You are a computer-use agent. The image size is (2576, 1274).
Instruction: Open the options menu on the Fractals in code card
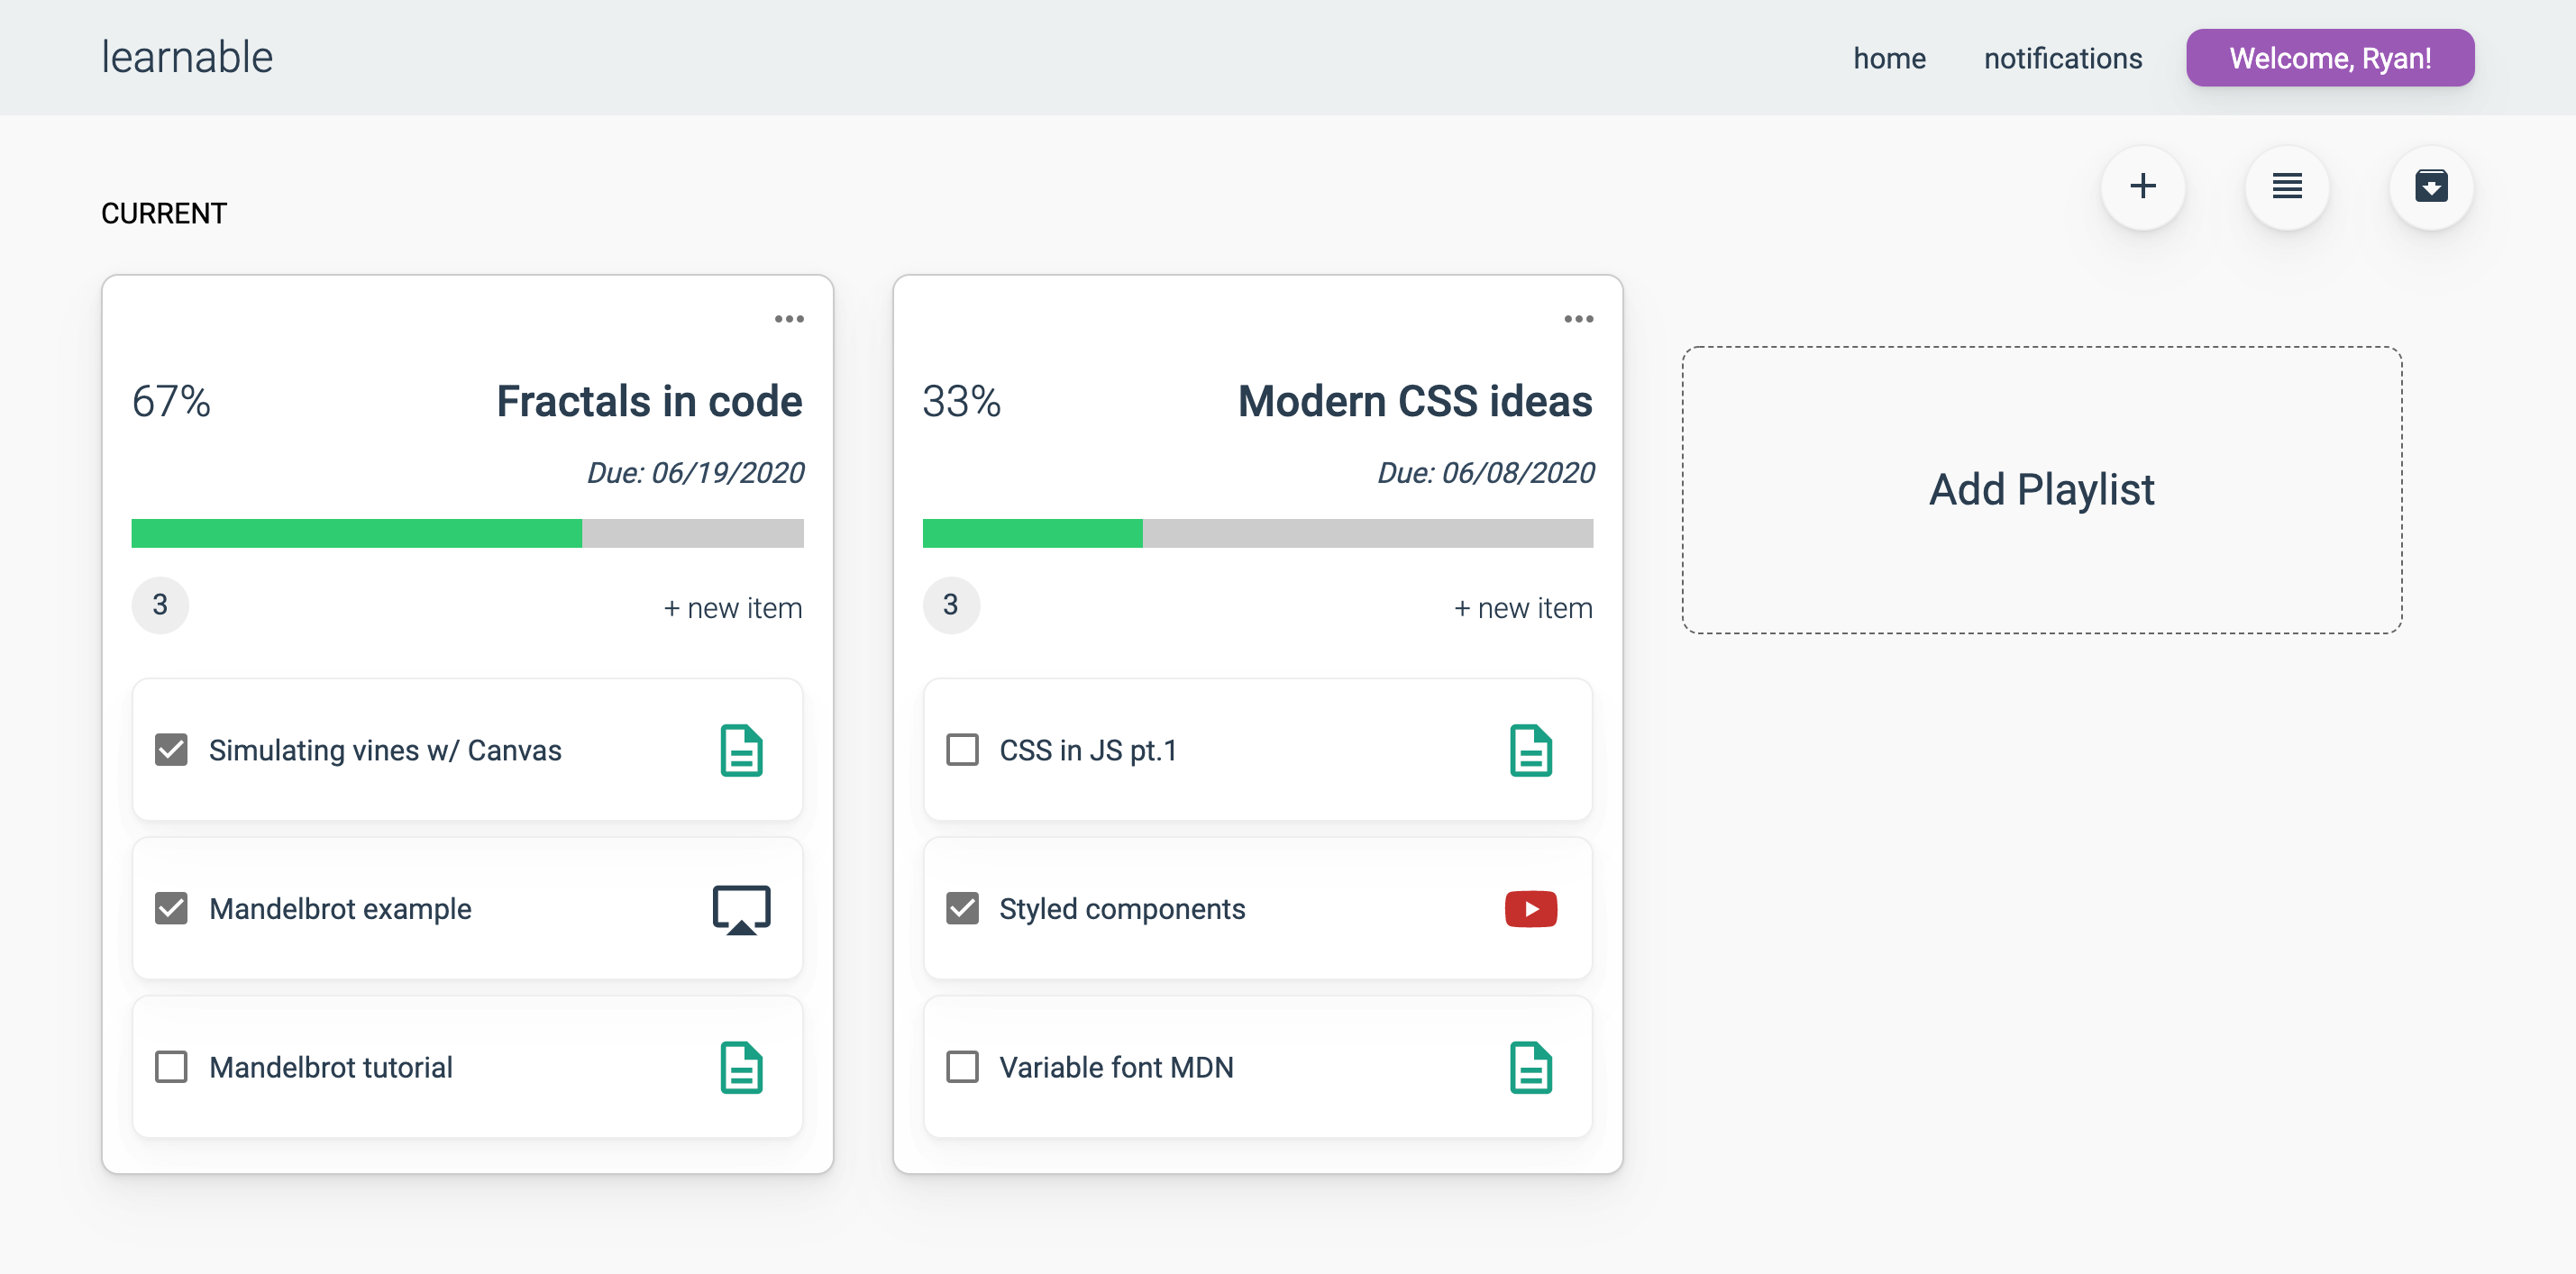789,318
